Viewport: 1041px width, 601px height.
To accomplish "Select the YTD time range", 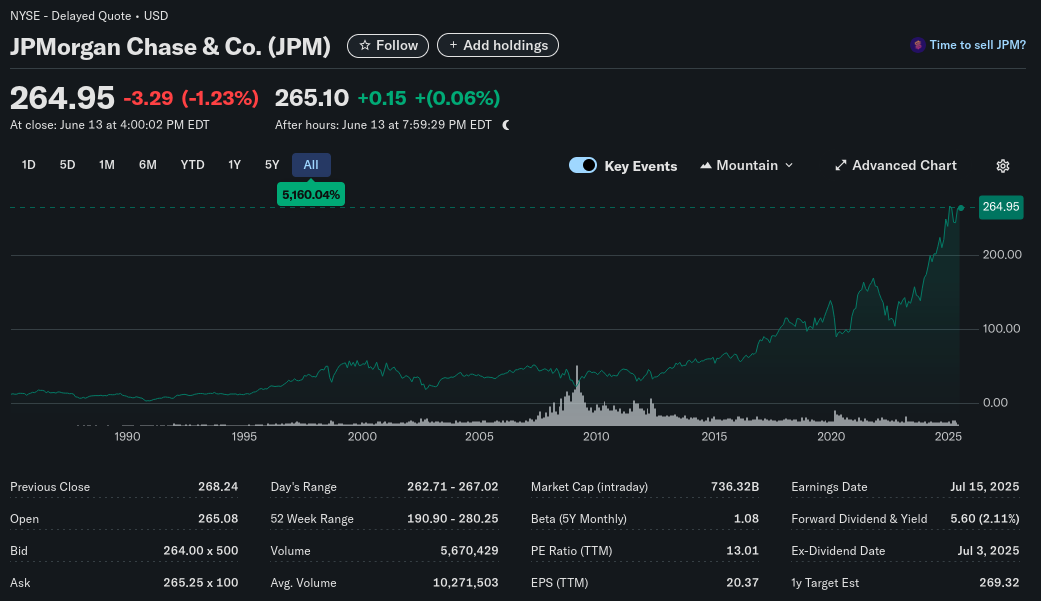I will click(x=193, y=165).
